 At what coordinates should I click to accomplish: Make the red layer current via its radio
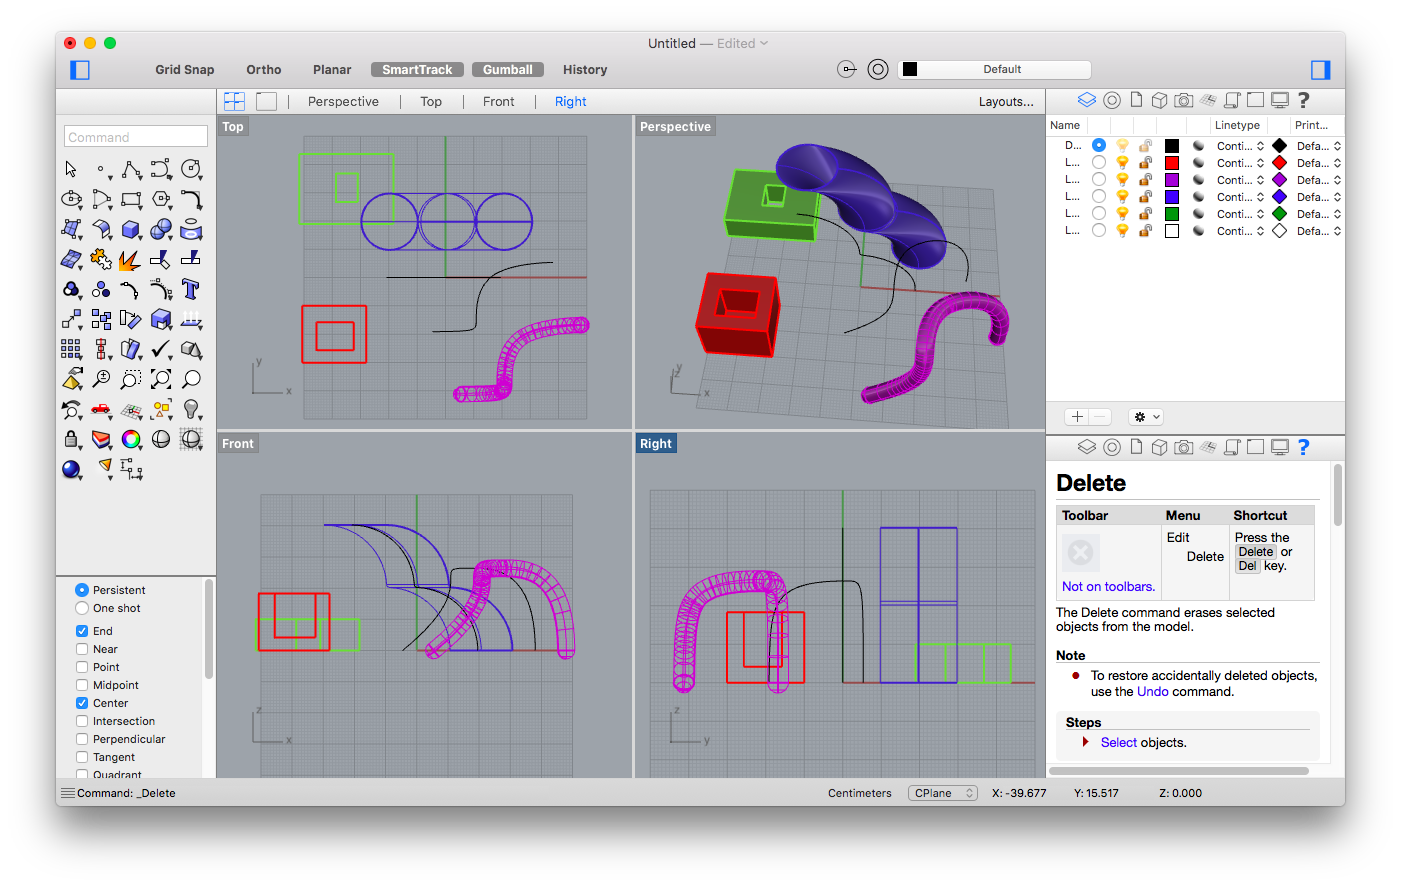click(1099, 162)
